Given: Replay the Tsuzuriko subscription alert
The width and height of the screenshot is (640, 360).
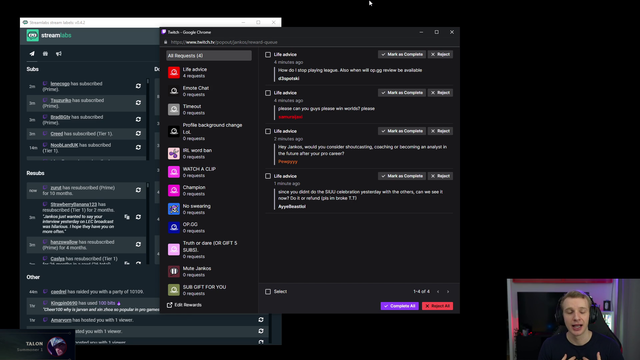Looking at the screenshot, I should tap(138, 102).
